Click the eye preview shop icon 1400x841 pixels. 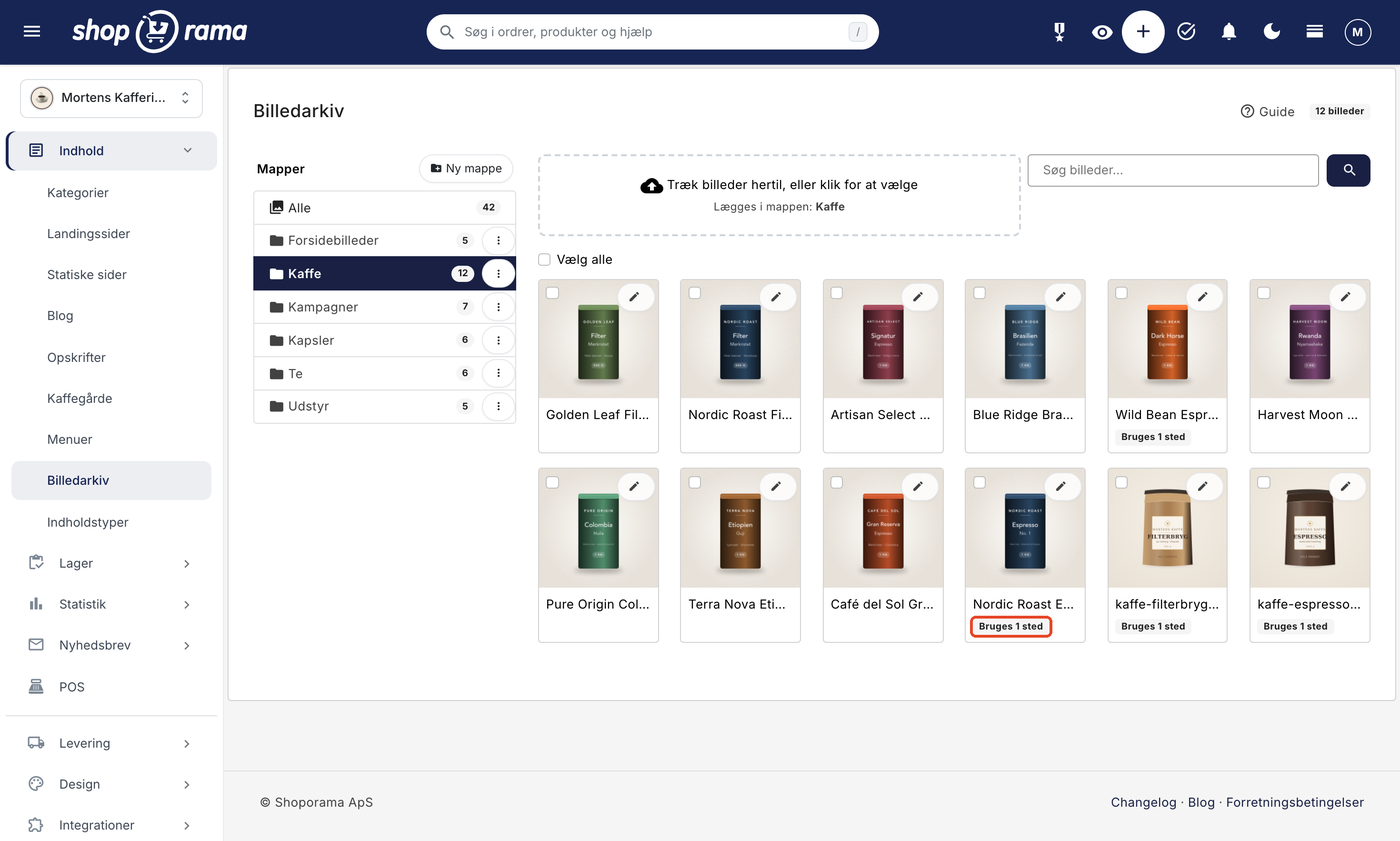[x=1102, y=32]
